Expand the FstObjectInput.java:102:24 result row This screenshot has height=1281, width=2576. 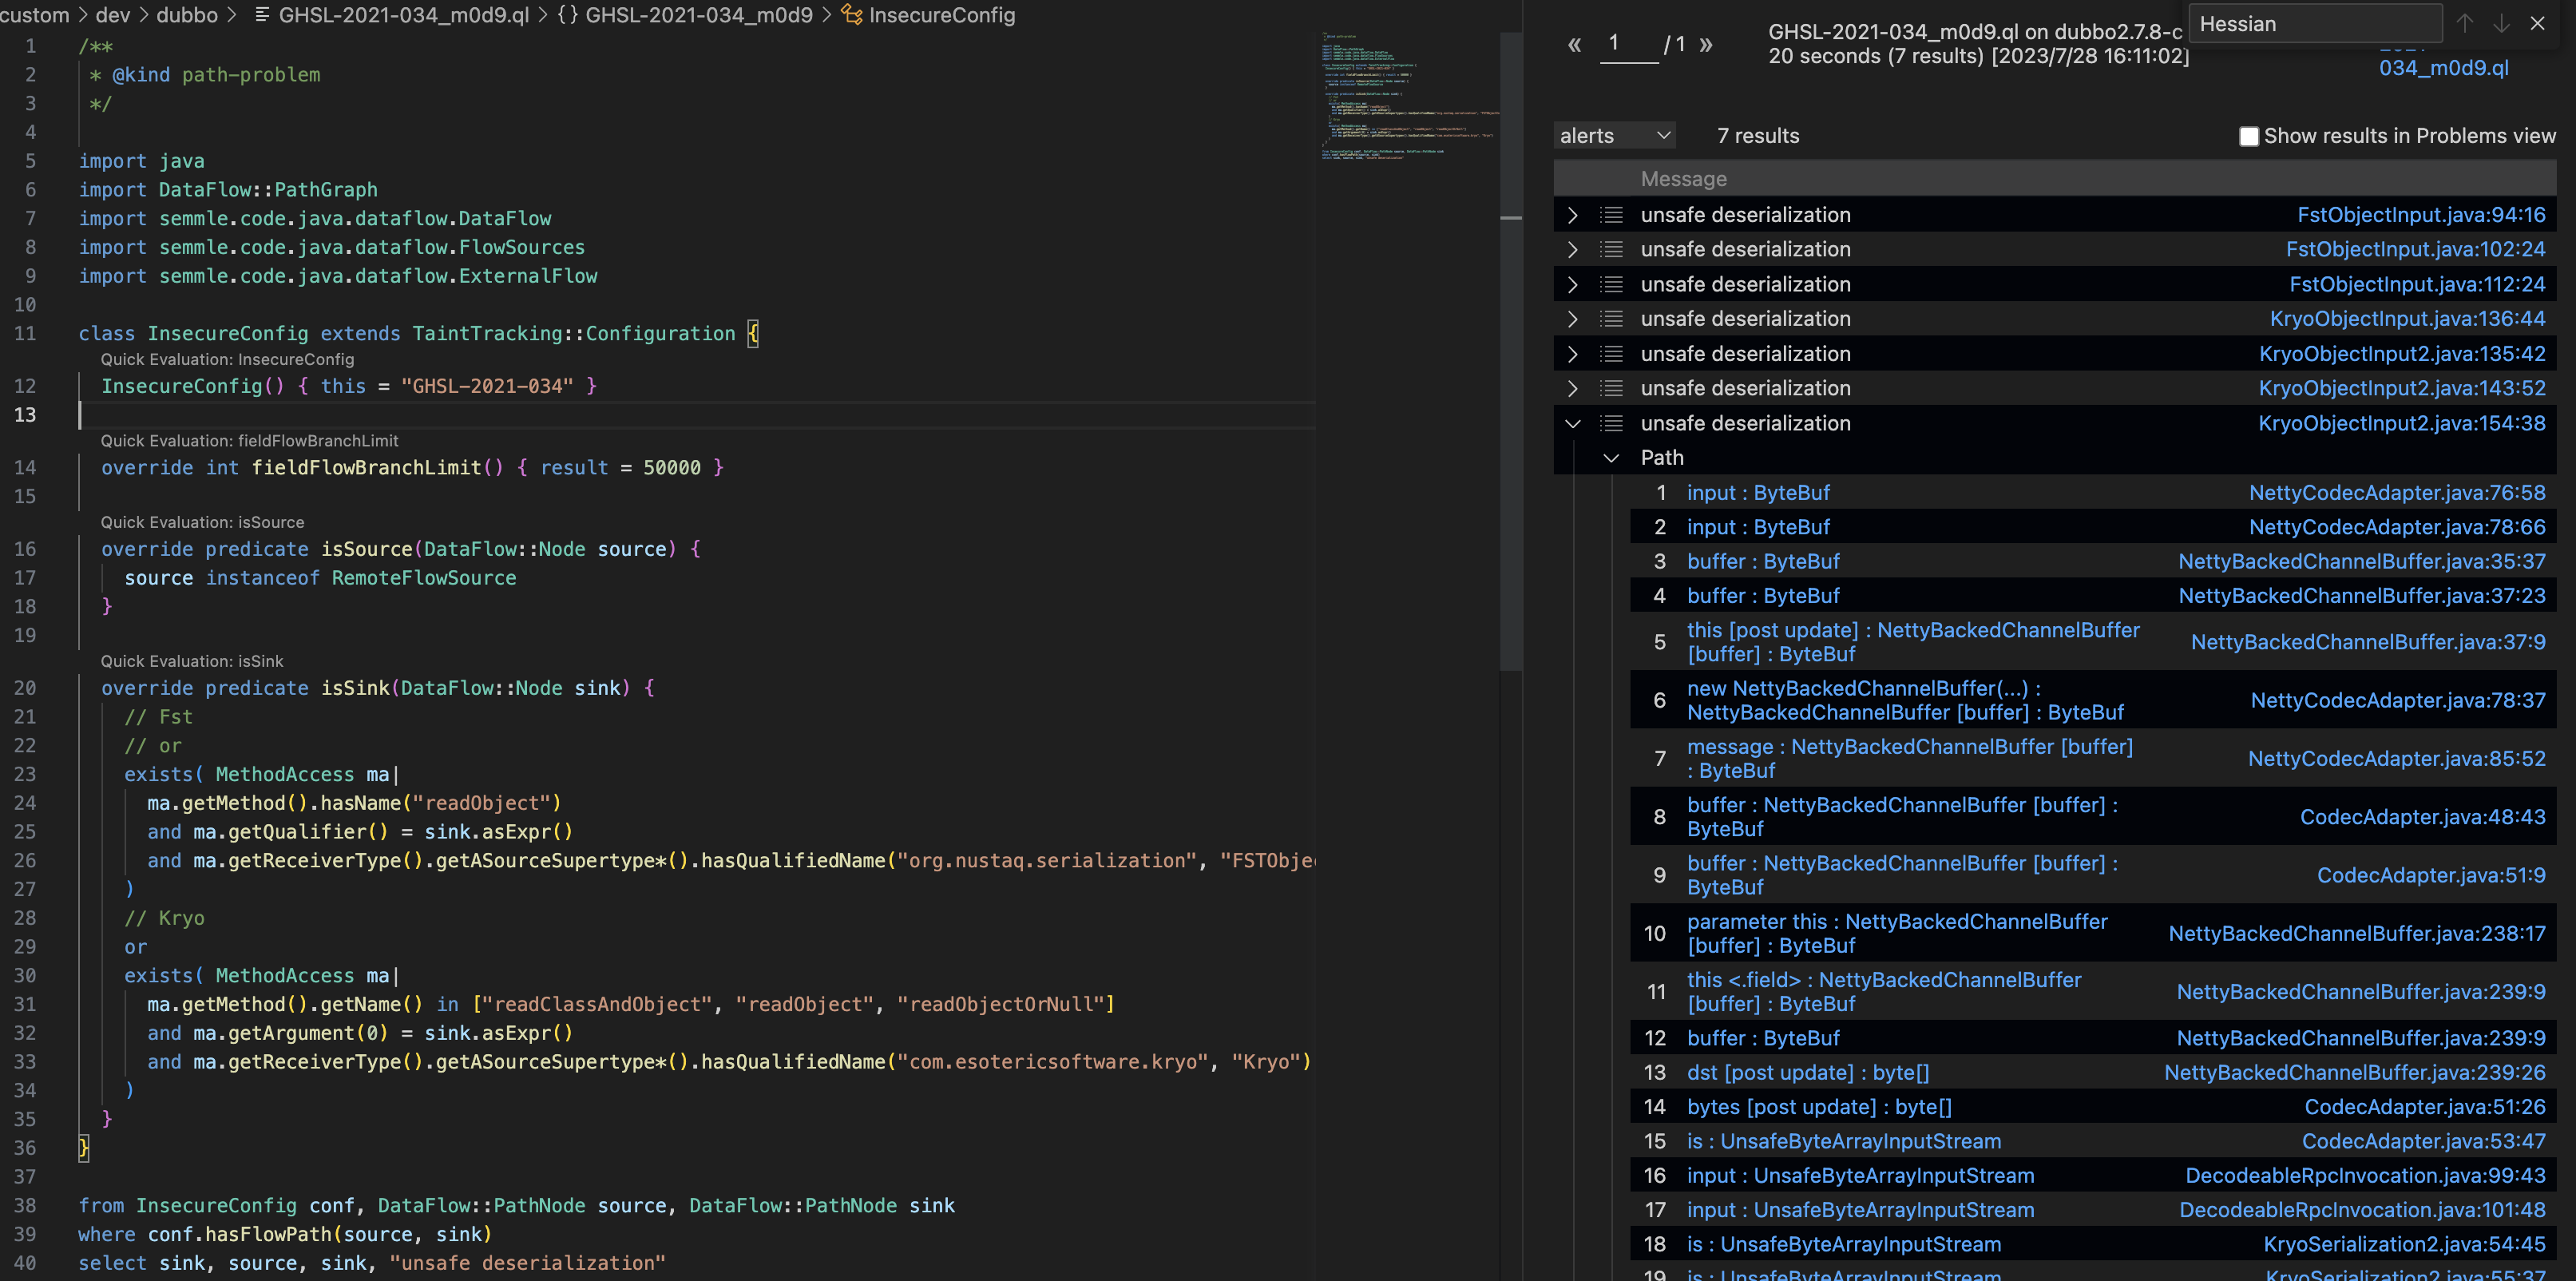(1572, 249)
